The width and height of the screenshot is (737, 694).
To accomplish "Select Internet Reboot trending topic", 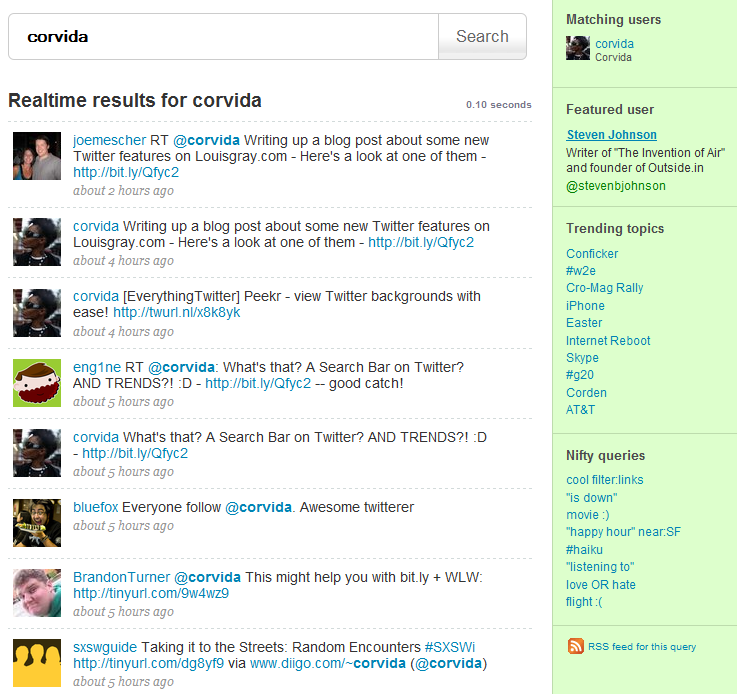I will pos(608,341).
